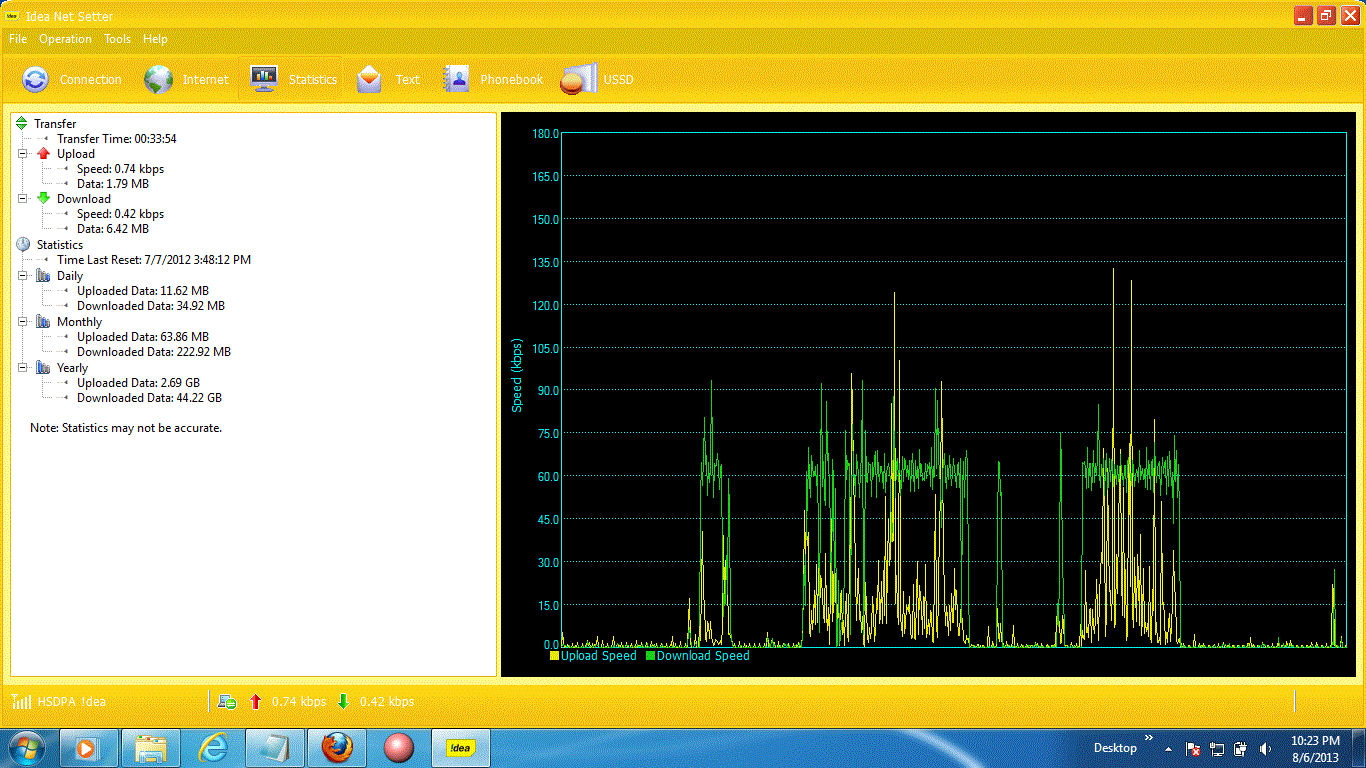Select download 'Data: 6.42 MB' row
Screen dimensions: 1366x768
[113, 229]
